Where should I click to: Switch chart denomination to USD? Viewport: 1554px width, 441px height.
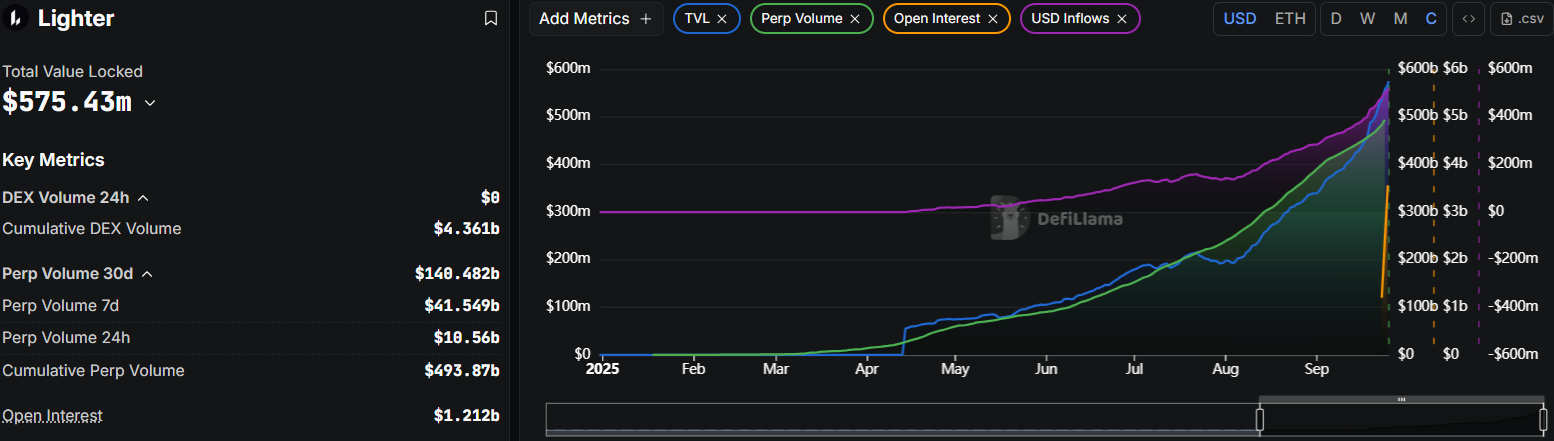click(1240, 19)
